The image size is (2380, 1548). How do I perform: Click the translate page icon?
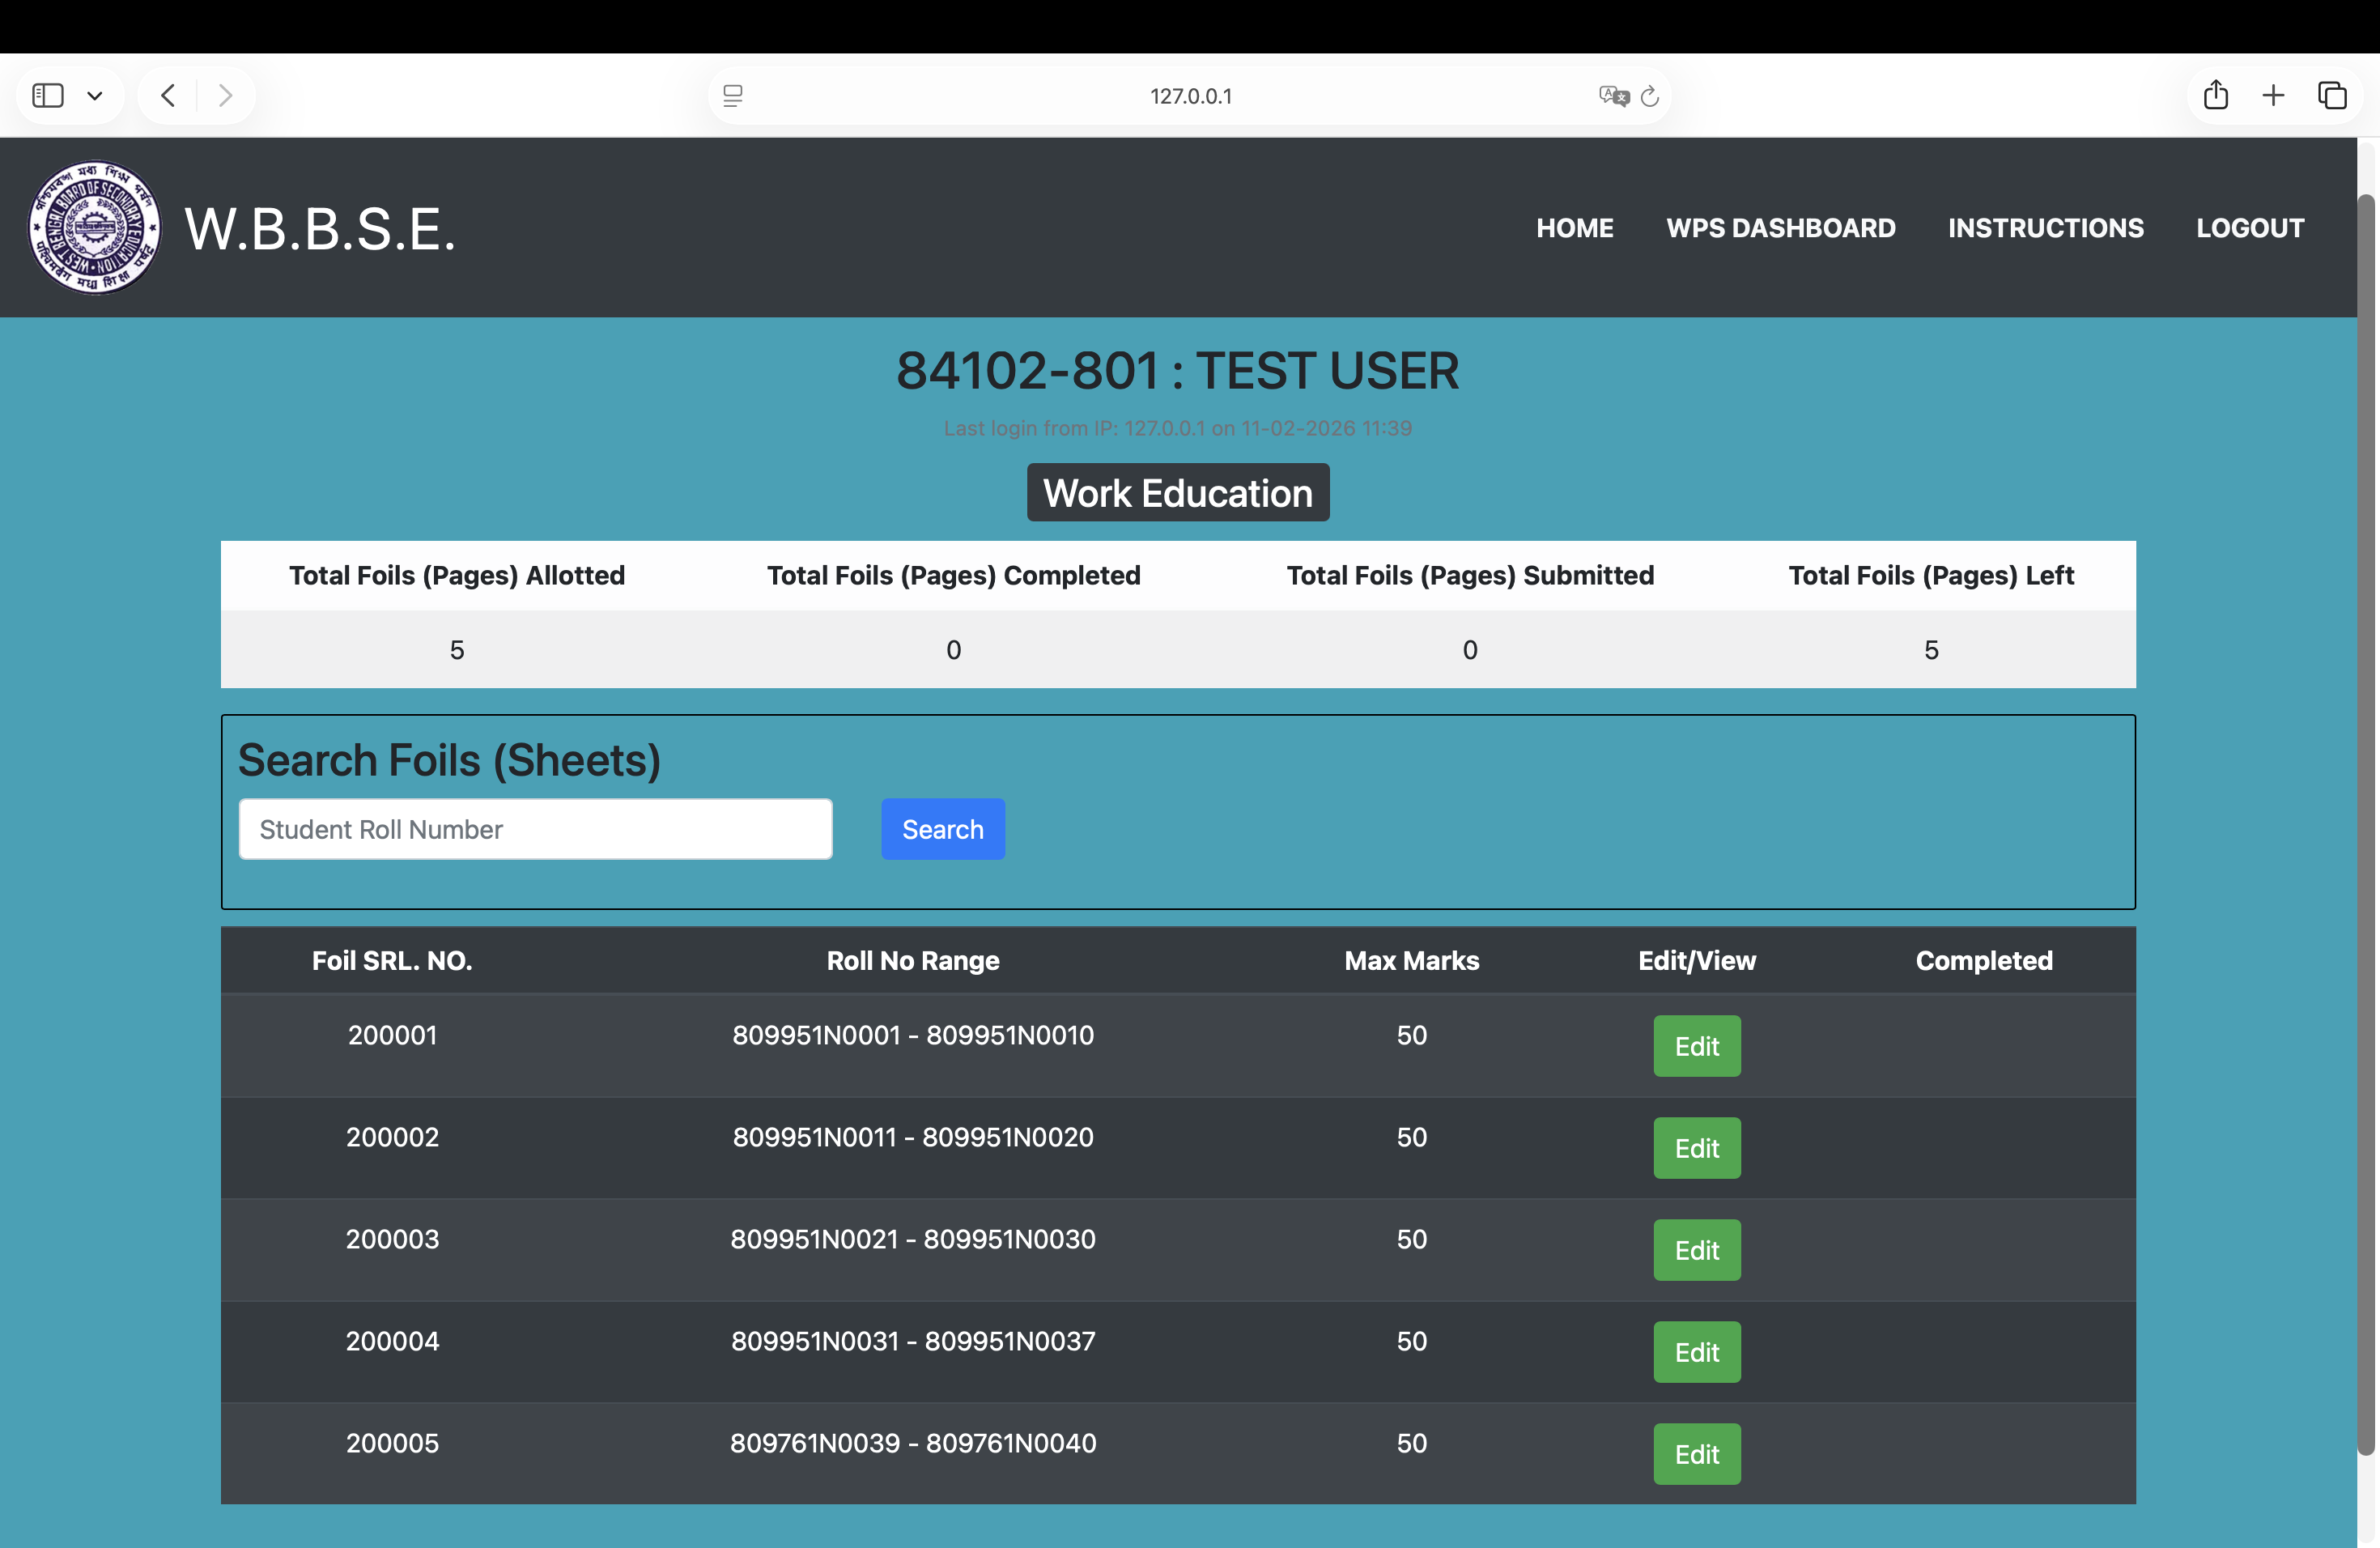(1613, 96)
